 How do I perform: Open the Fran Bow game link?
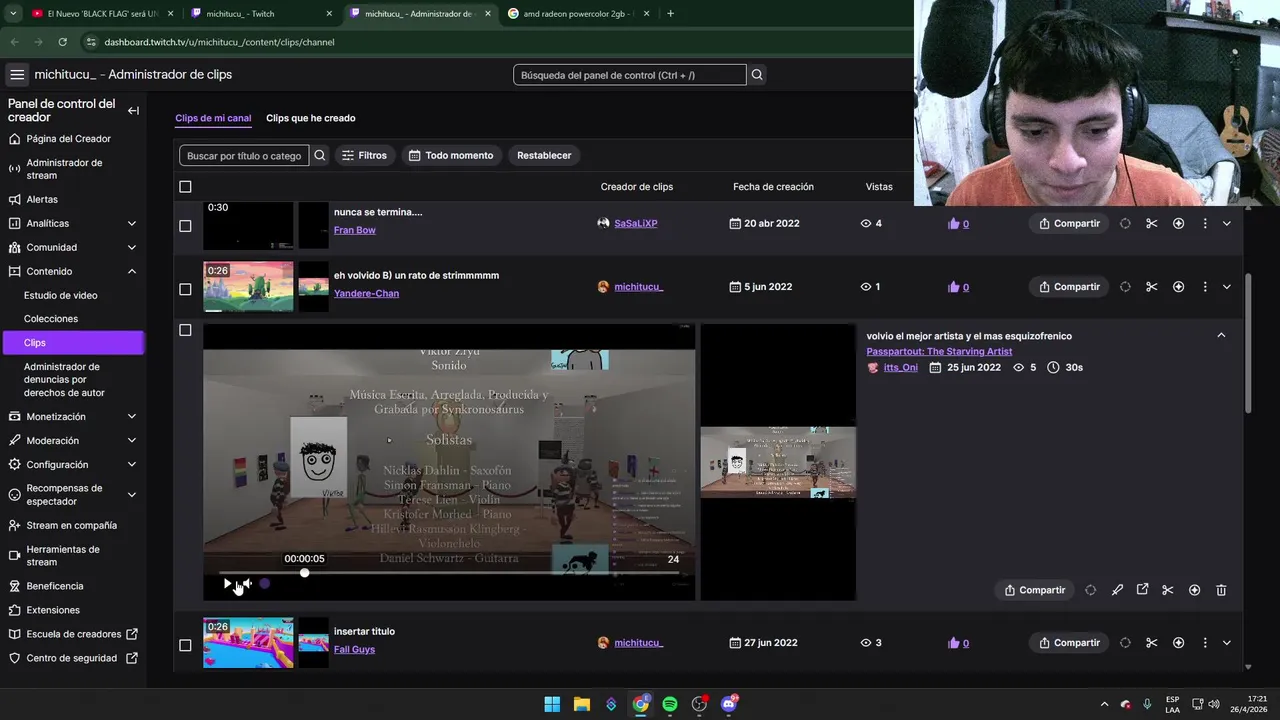click(355, 230)
